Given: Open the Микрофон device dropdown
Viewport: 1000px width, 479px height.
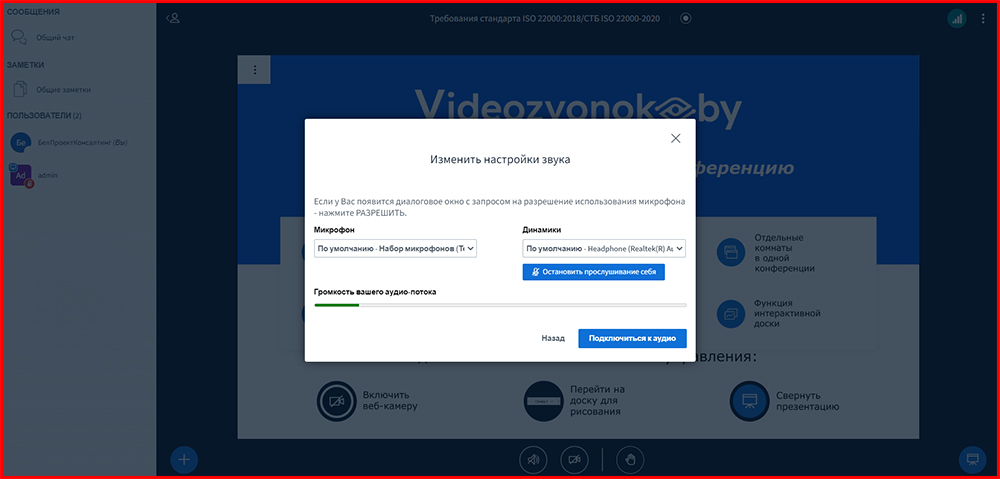Looking at the screenshot, I should point(395,249).
